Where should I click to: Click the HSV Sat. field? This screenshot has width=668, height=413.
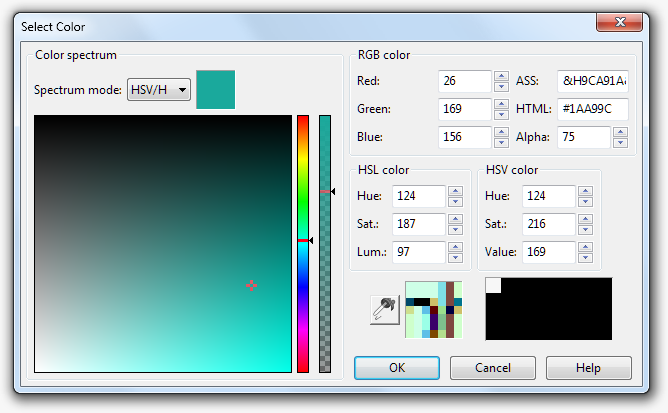pyautogui.click(x=549, y=224)
